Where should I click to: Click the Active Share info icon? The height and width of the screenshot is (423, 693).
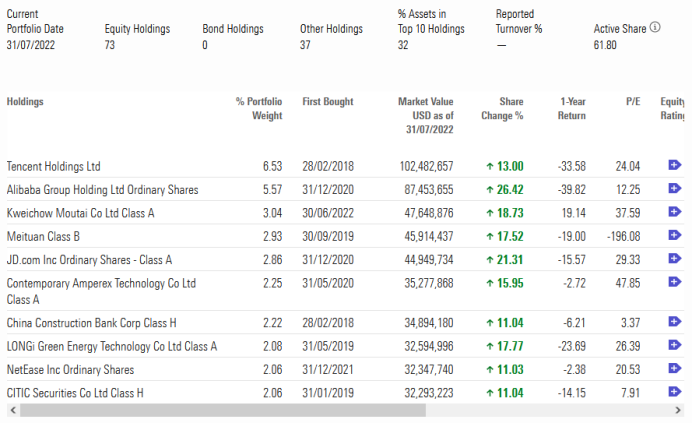pyautogui.click(x=655, y=27)
